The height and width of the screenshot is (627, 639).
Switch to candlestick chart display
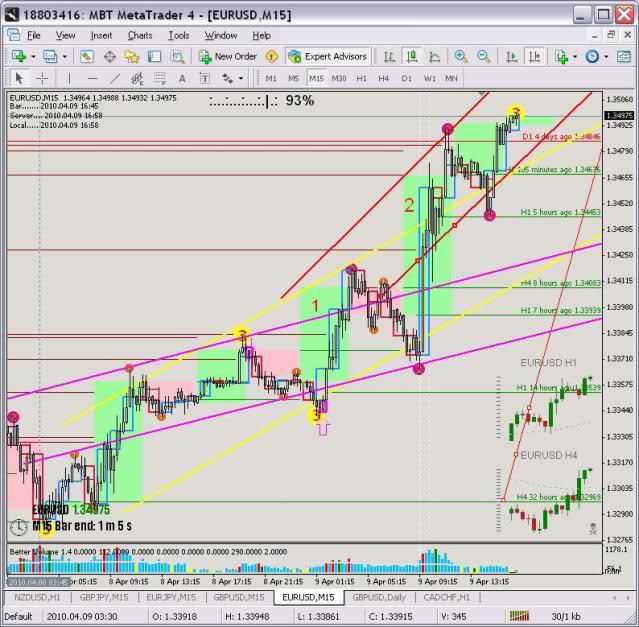(412, 56)
